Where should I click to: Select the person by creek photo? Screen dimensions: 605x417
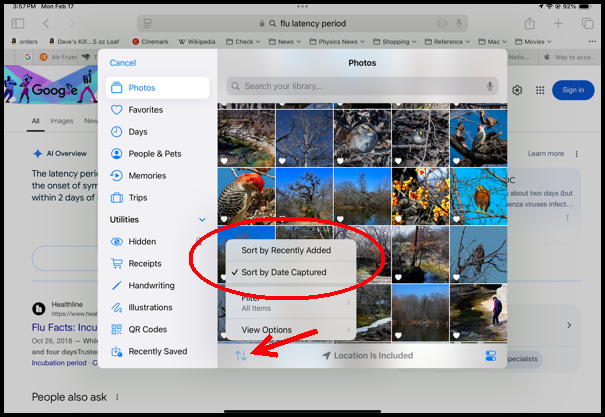[x=478, y=313]
